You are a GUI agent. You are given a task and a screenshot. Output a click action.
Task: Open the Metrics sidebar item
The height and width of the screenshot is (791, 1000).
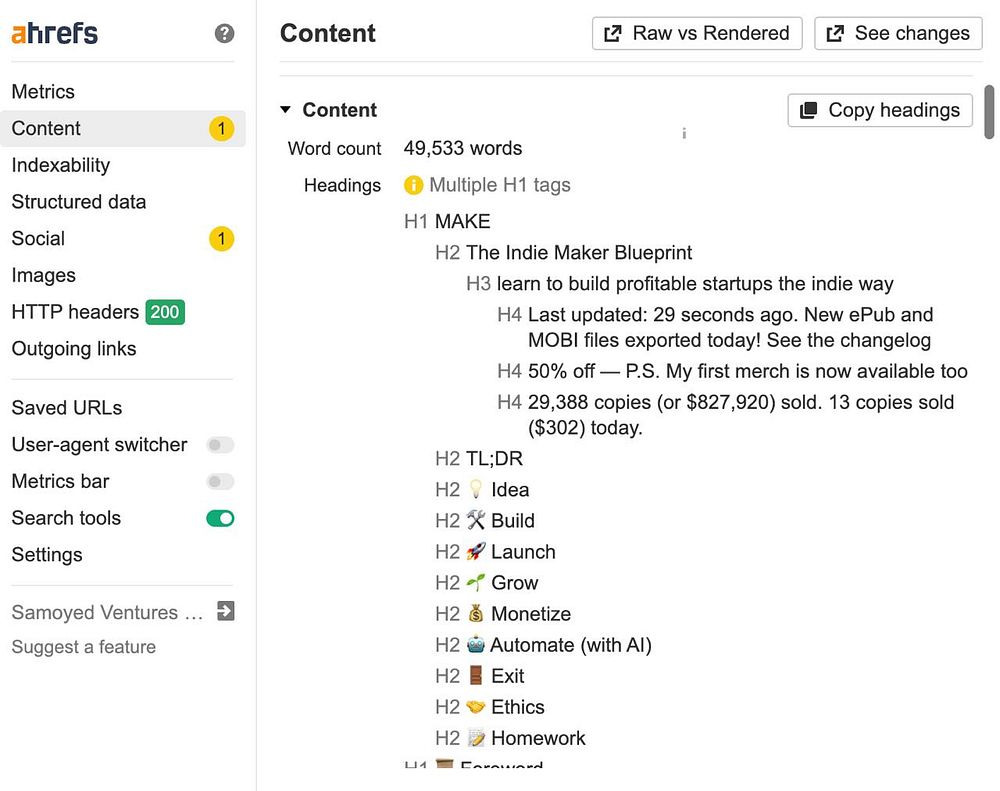[x=43, y=92]
